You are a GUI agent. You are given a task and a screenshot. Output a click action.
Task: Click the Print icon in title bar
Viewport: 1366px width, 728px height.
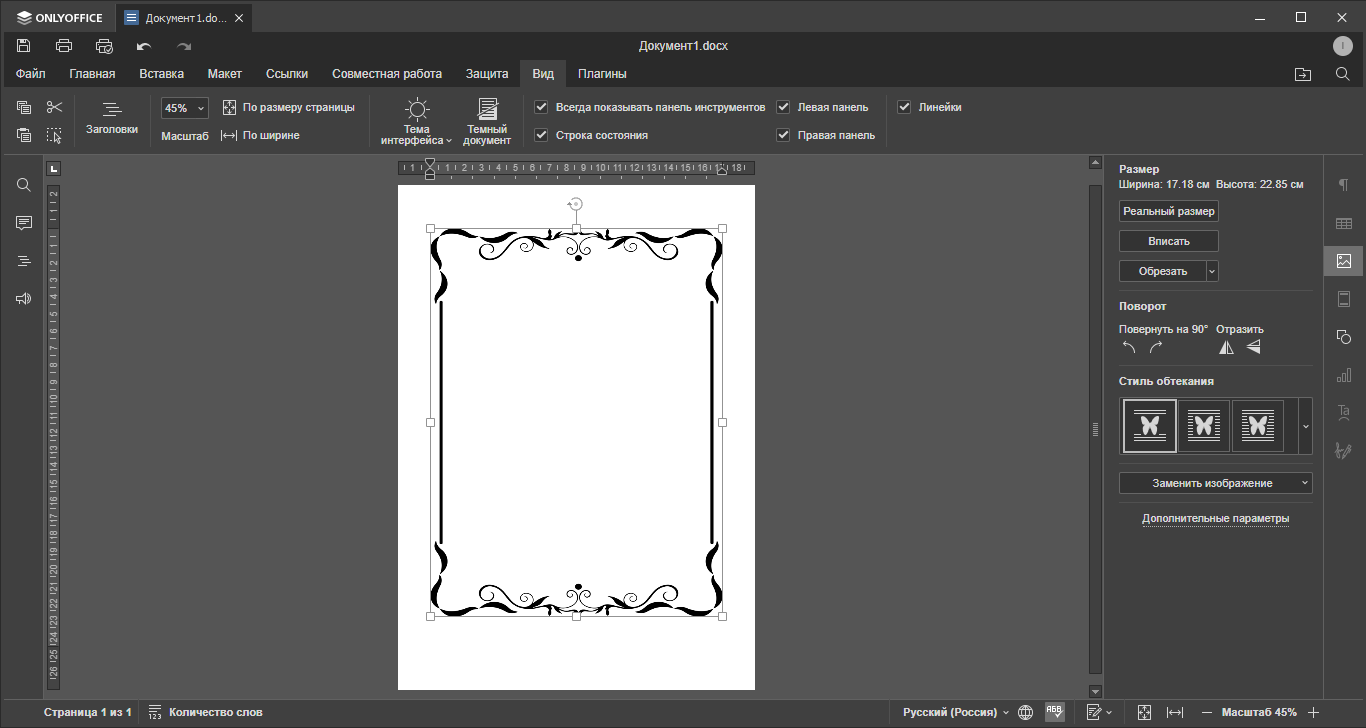click(x=64, y=46)
